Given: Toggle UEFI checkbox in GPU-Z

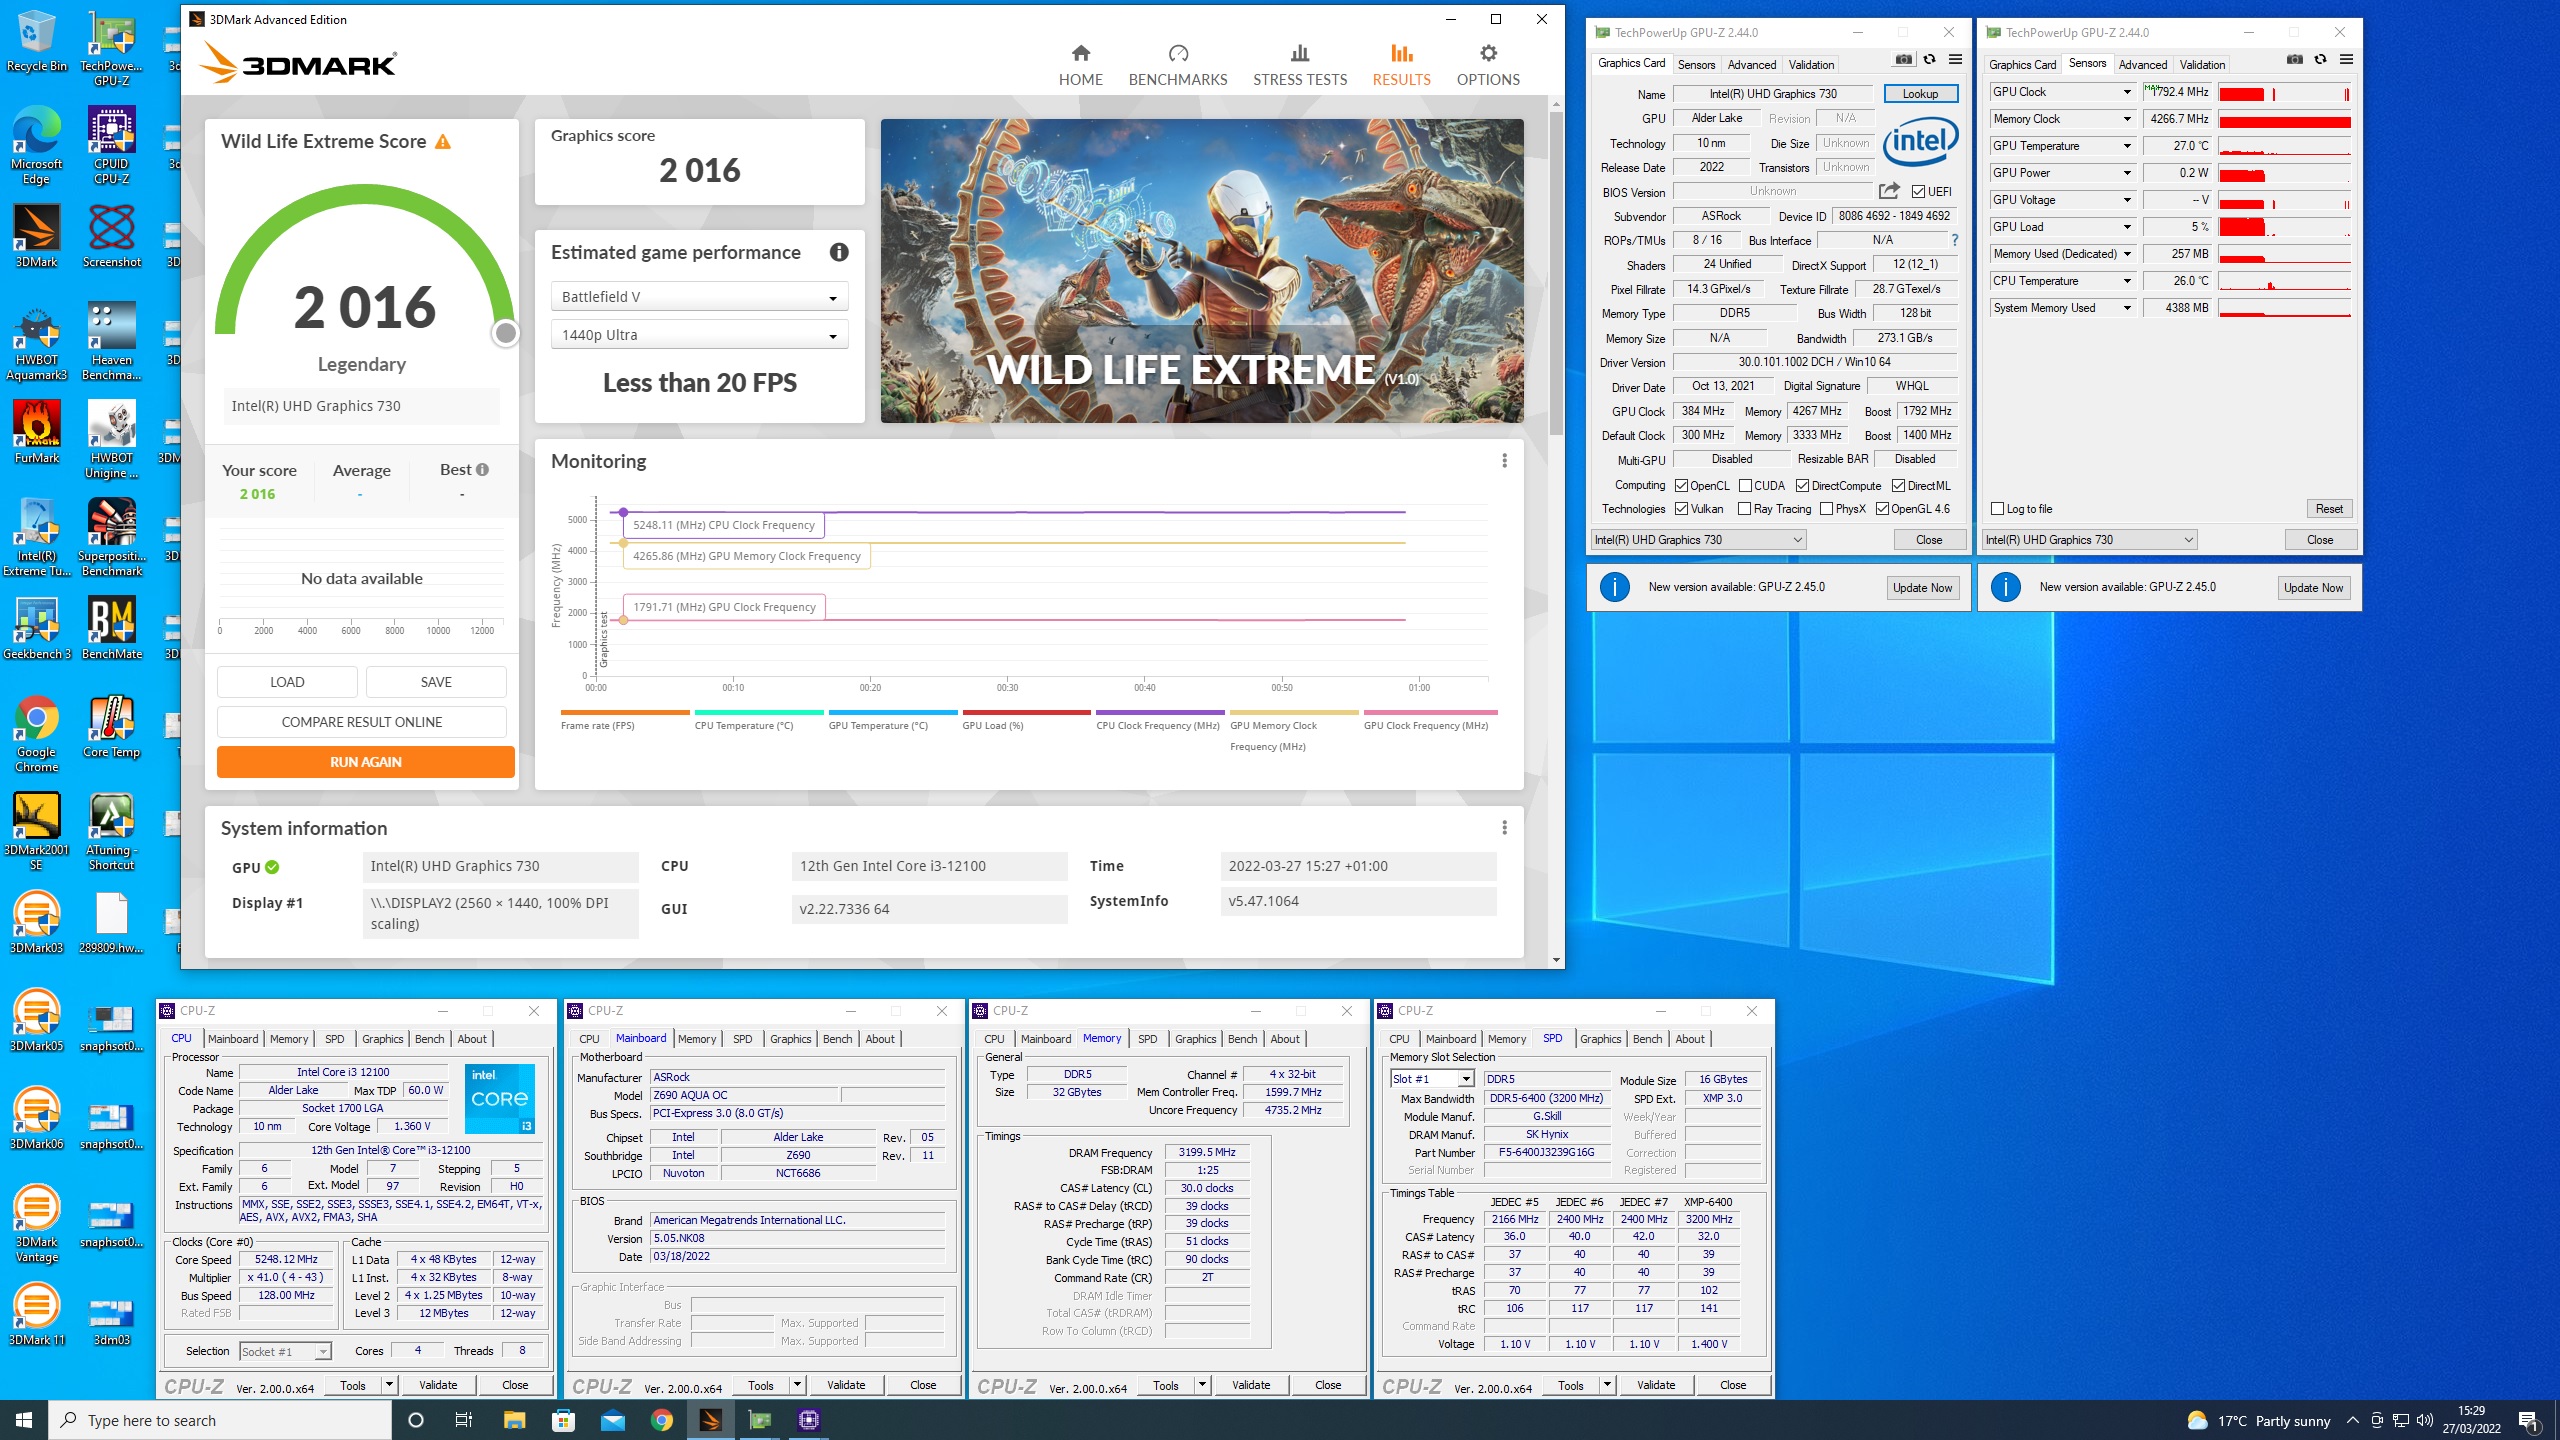Looking at the screenshot, I should point(1918,192).
